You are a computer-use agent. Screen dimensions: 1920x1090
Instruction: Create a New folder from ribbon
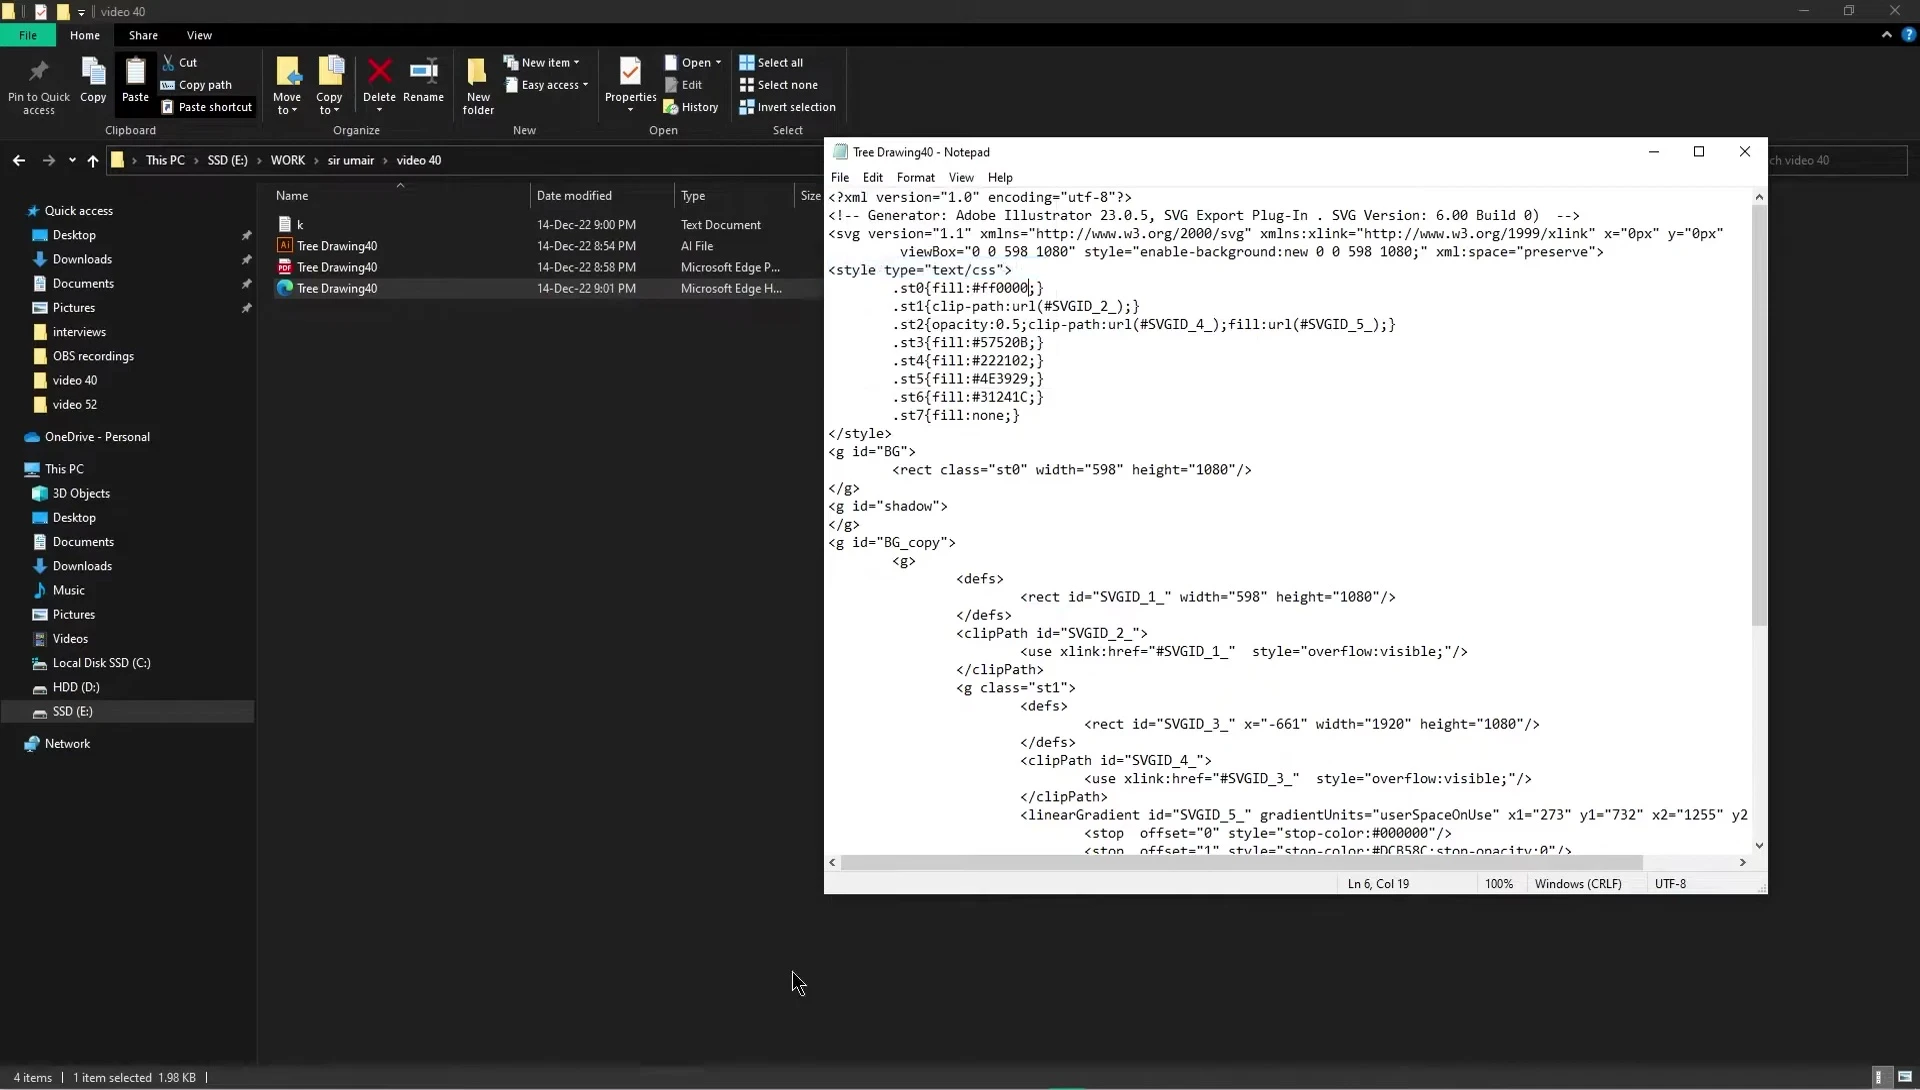(478, 84)
